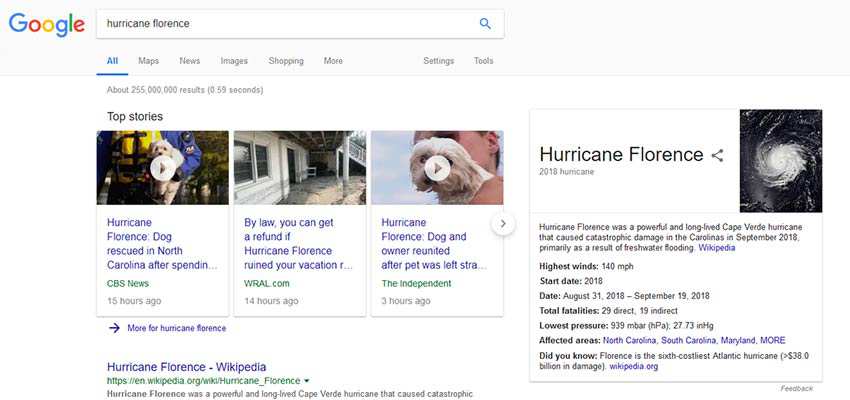Open the WRAL.com refund story

pyautogui.click(x=299, y=244)
